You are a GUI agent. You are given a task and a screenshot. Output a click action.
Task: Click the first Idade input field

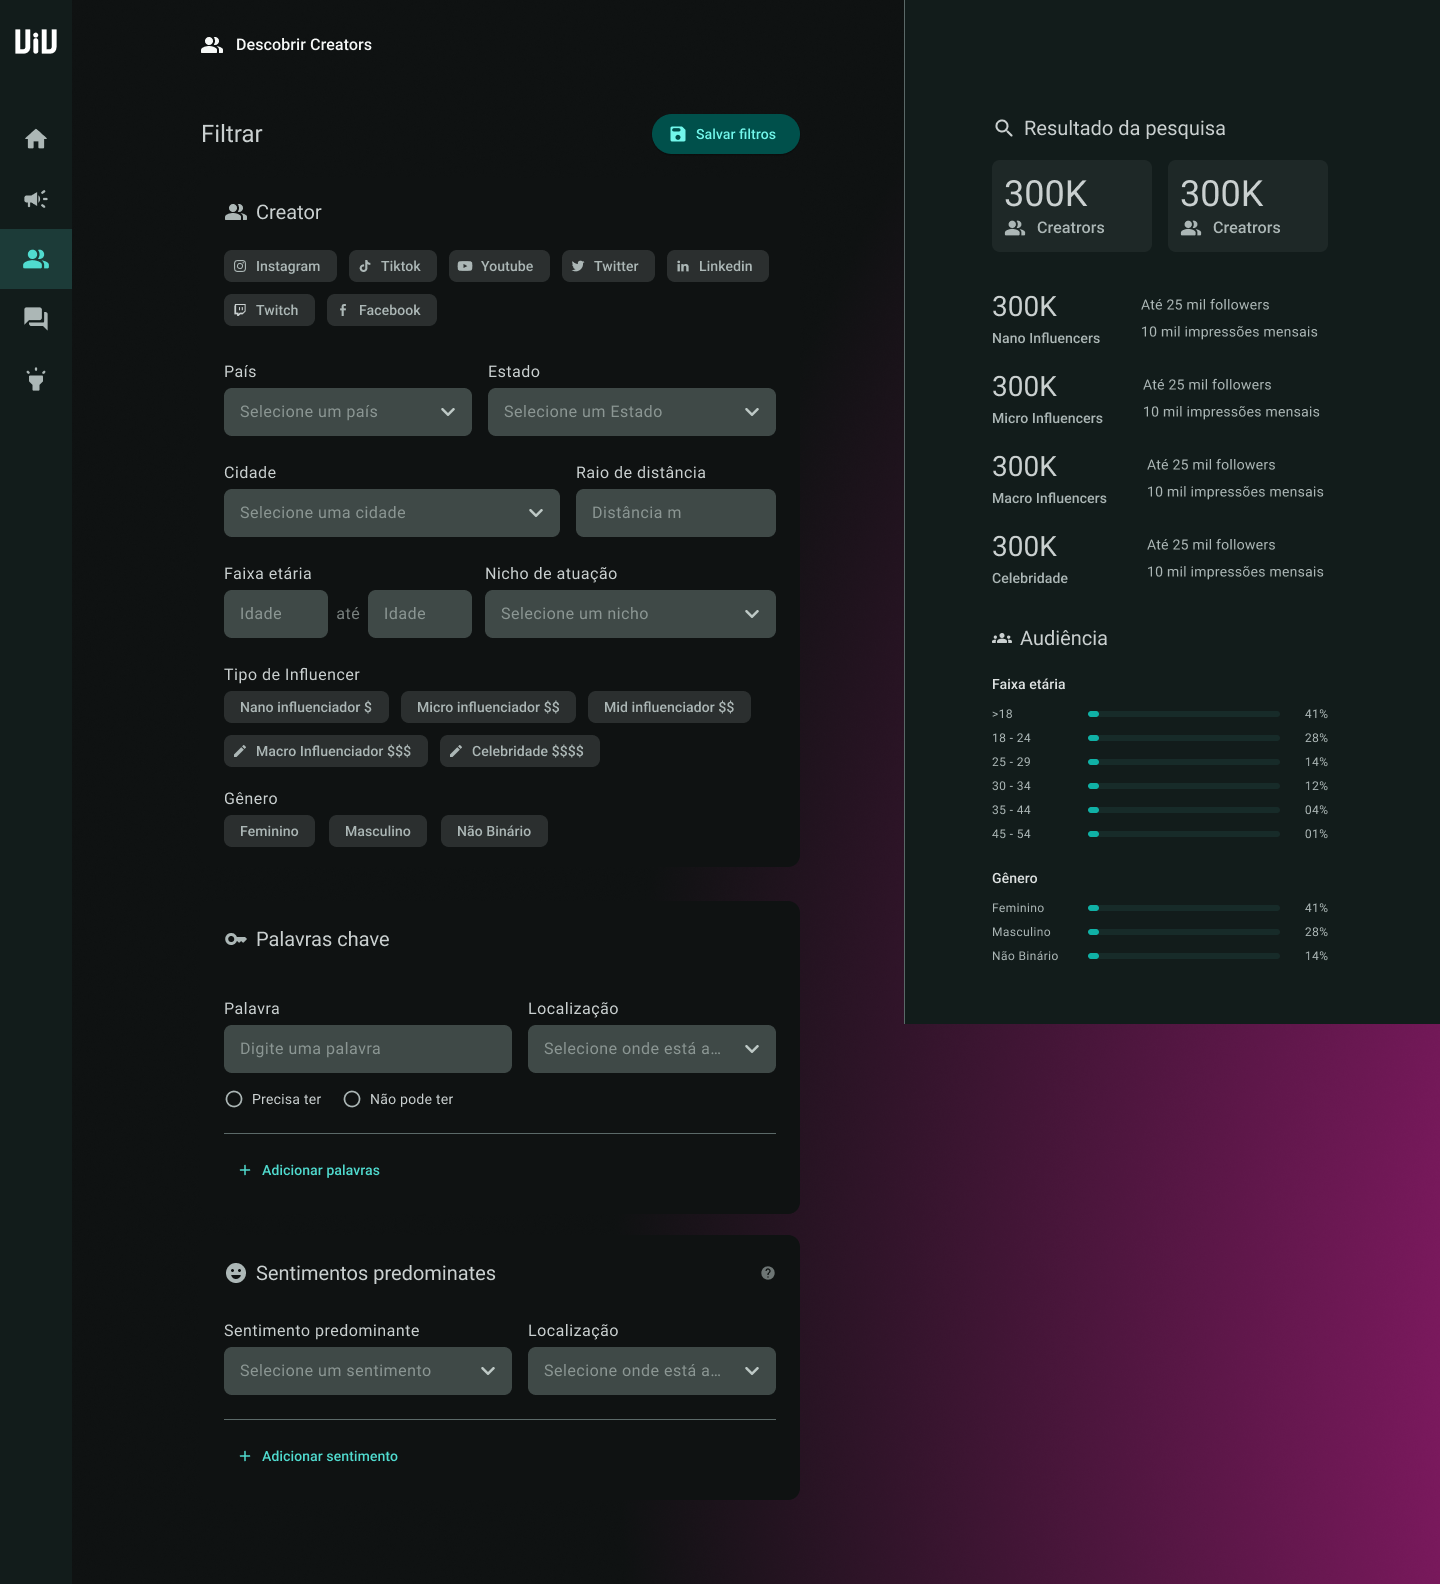click(x=276, y=614)
